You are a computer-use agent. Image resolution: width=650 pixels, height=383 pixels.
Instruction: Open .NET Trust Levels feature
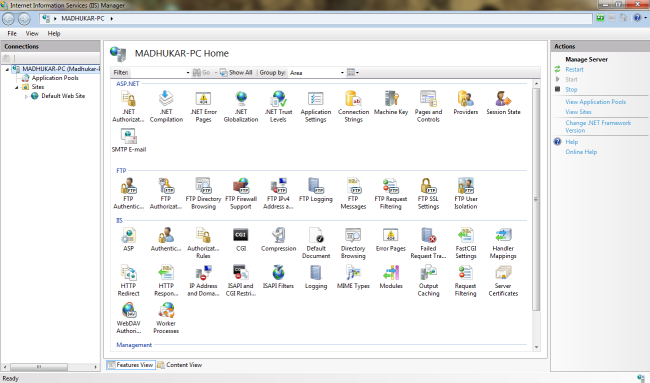click(x=279, y=107)
